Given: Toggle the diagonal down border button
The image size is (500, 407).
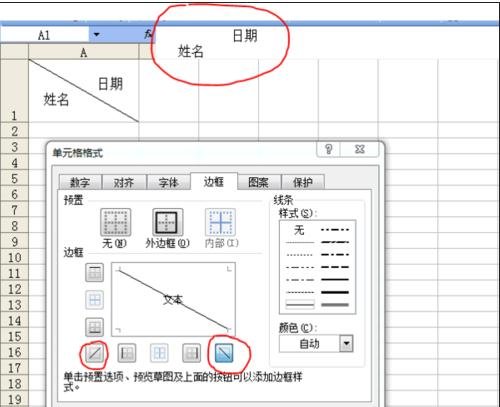Looking at the screenshot, I should coord(224,353).
